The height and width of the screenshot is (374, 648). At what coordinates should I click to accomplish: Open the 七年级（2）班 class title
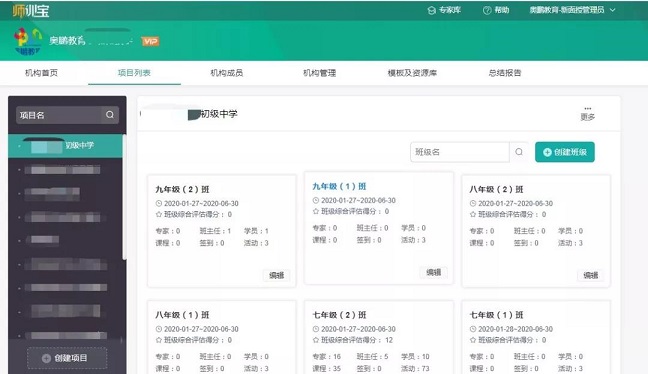(339, 315)
